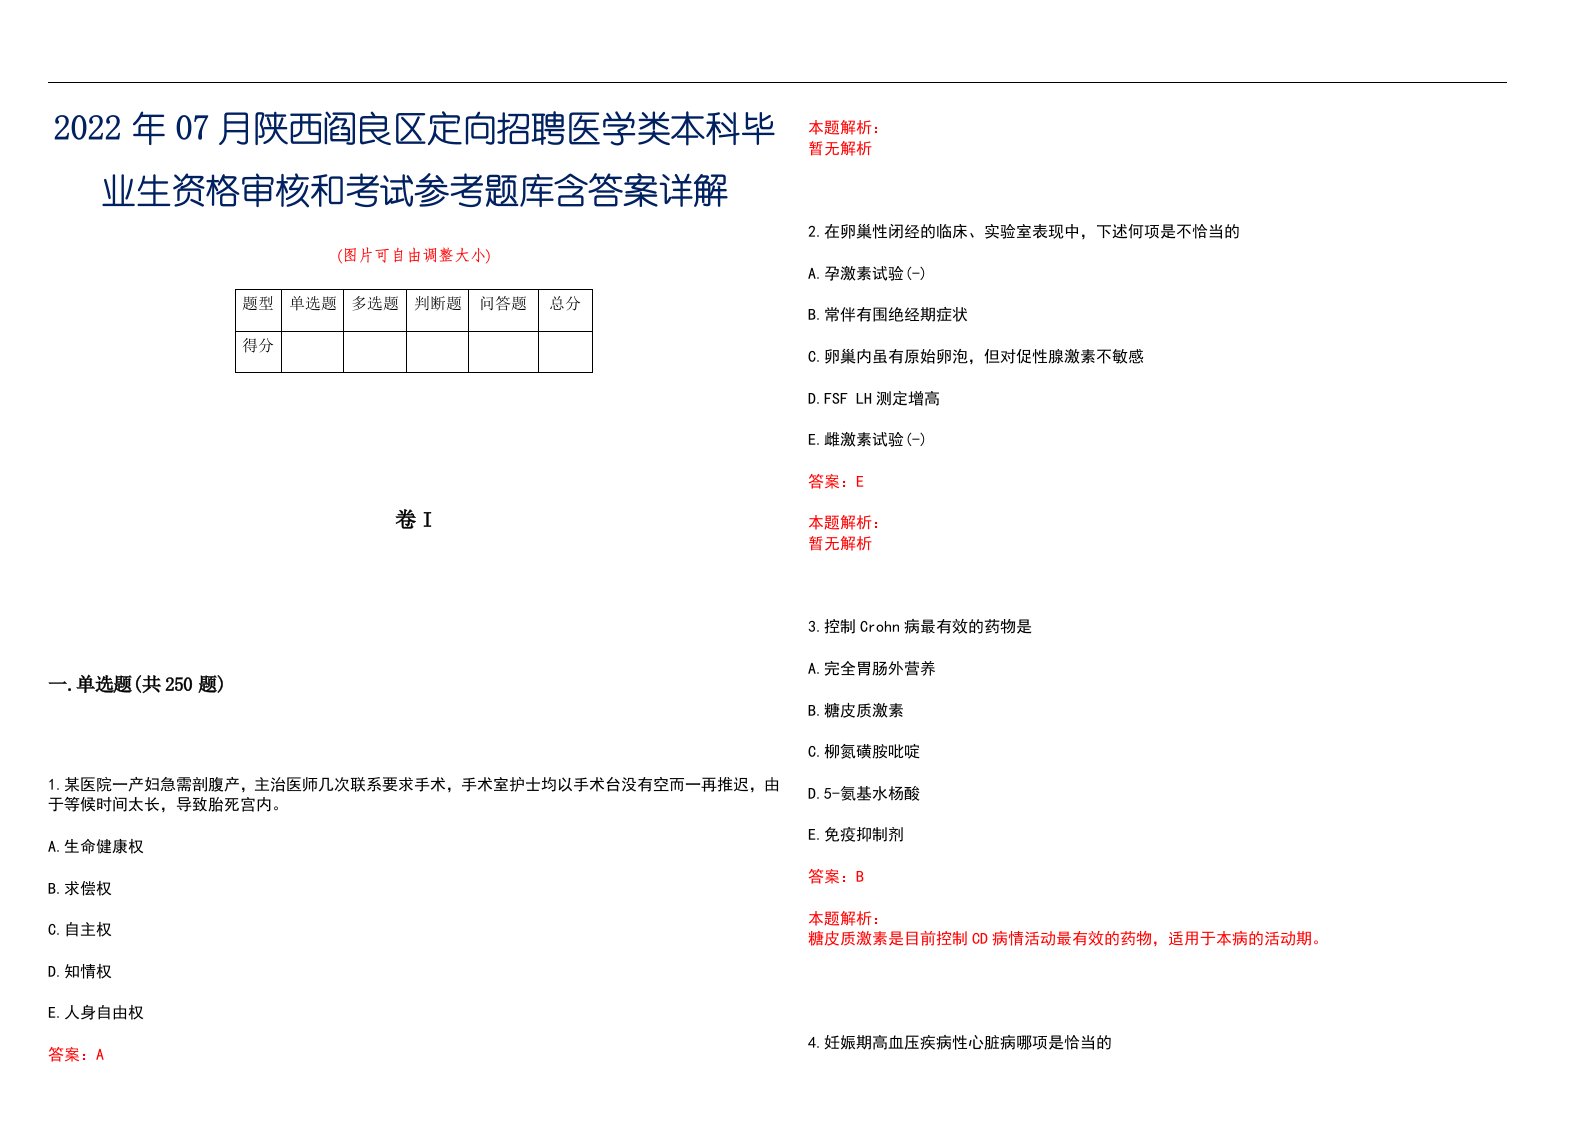Select option 'A.孕激素试验(-)'
The width and height of the screenshot is (1587, 1122).
click(x=867, y=274)
